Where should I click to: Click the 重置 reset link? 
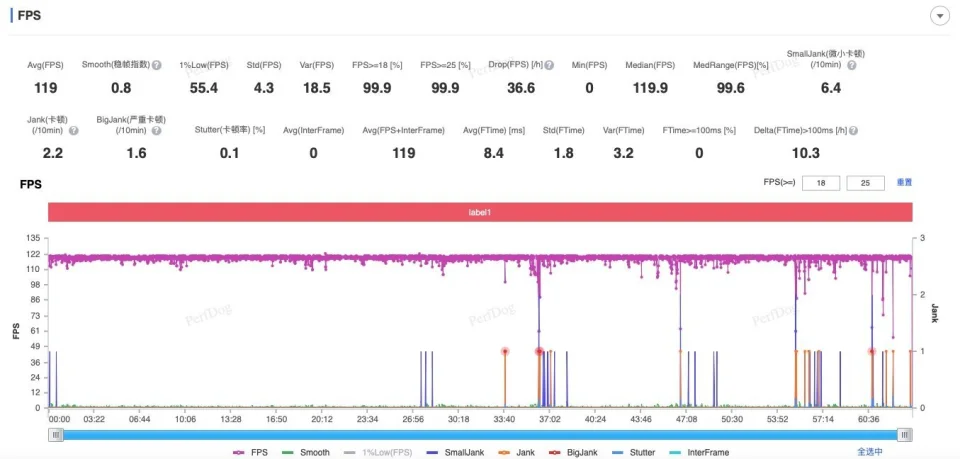903,183
